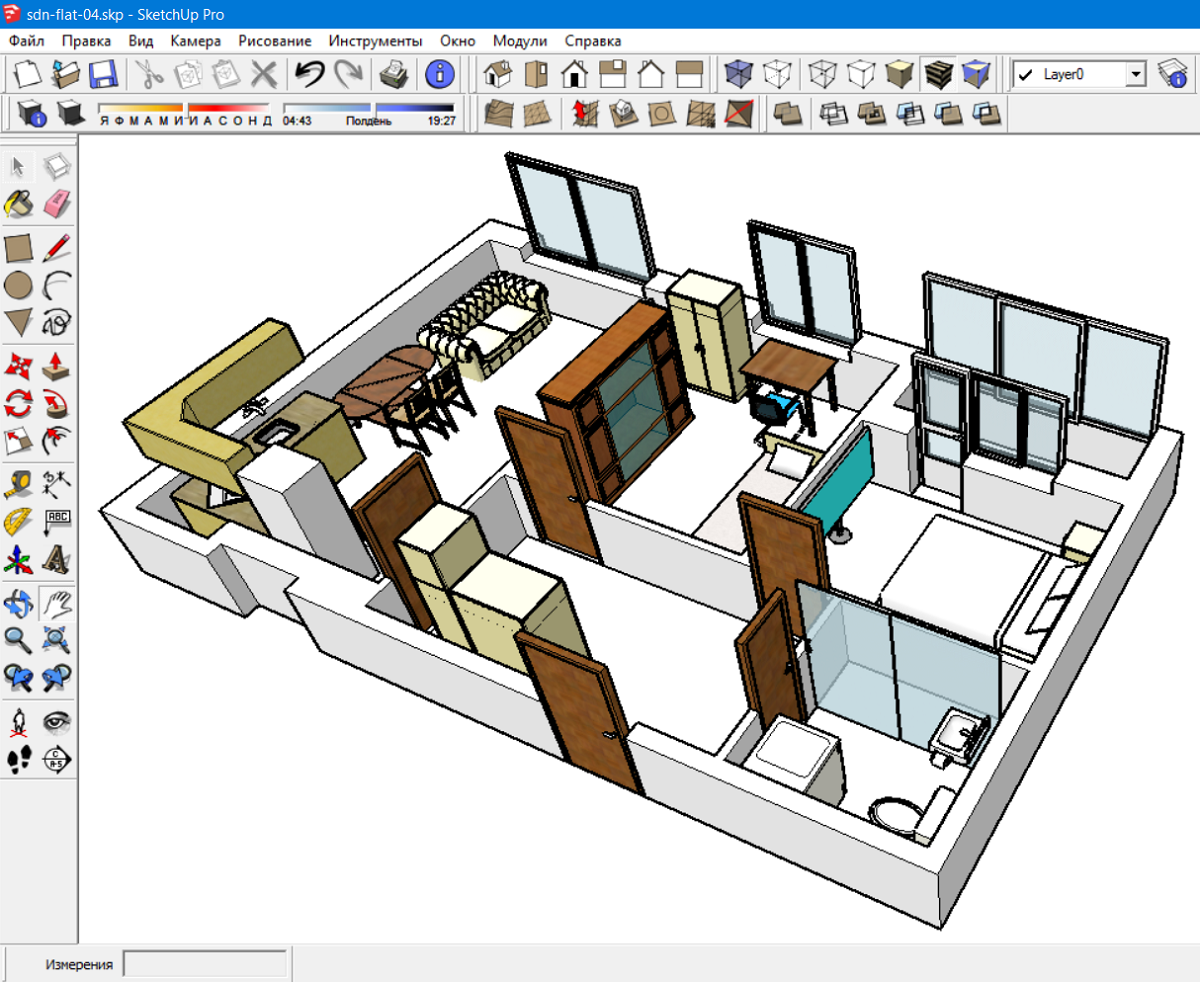Toggle shadows display on or off

69,113
